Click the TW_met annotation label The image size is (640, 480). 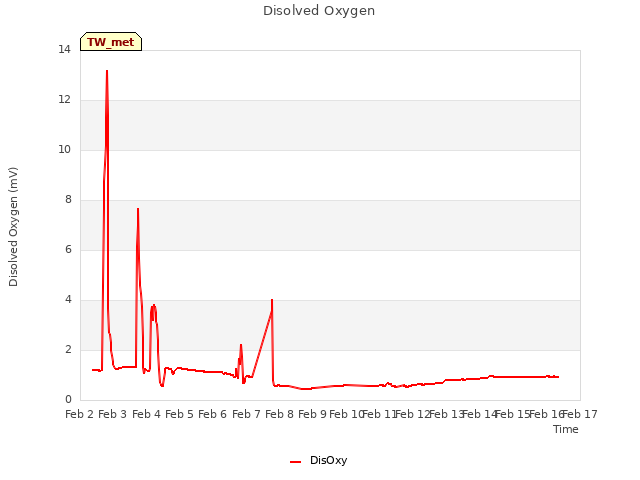[111, 42]
